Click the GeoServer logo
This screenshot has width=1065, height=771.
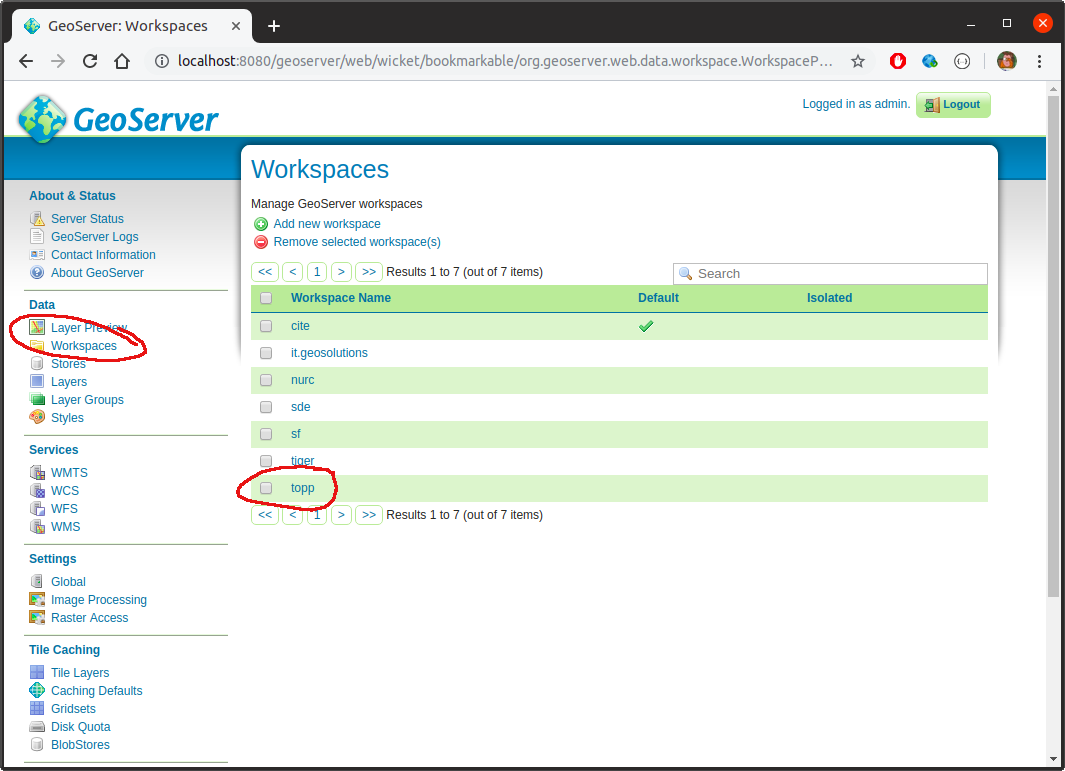point(118,119)
